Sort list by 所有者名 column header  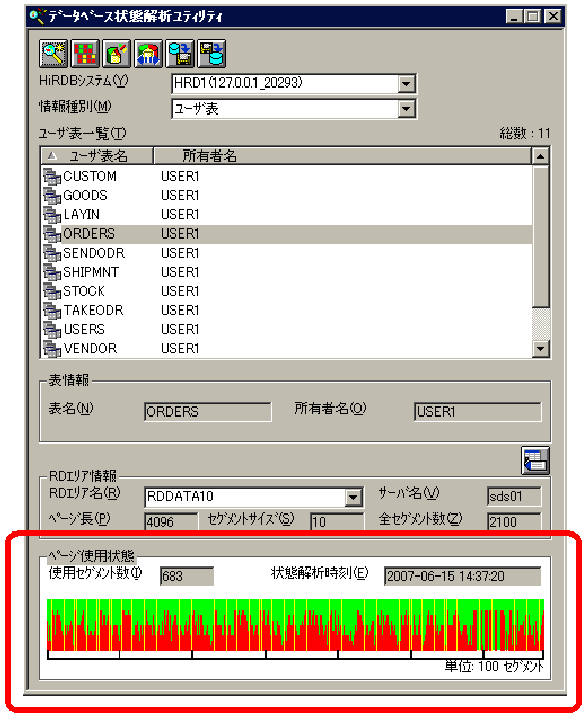click(343, 156)
